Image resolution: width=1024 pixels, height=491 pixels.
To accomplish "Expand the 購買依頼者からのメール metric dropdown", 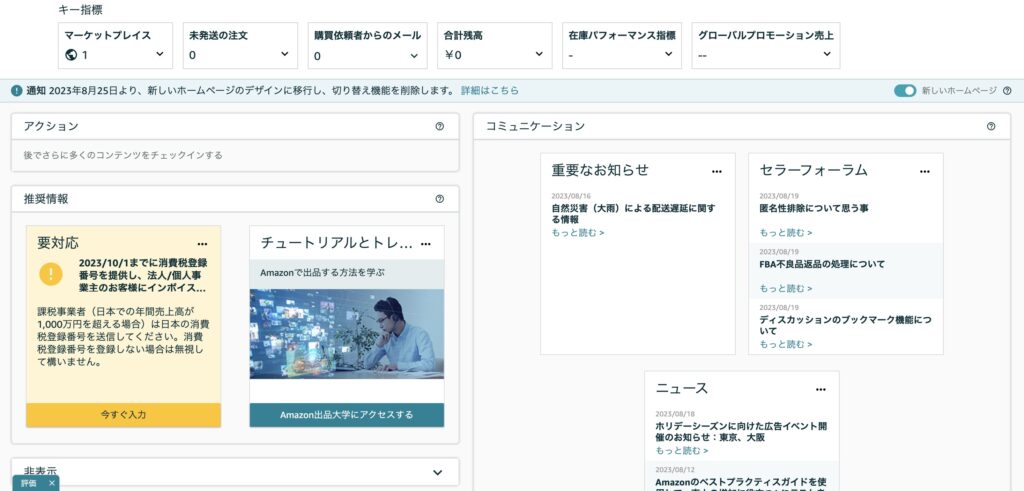I will [414, 55].
